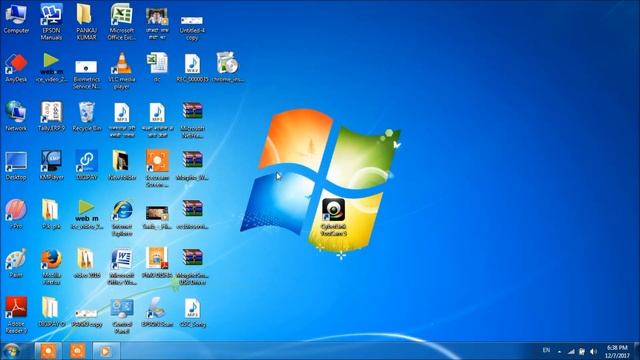The height and width of the screenshot is (360, 640).
Task: Select the Biometrics Service image file
Action: (86, 73)
